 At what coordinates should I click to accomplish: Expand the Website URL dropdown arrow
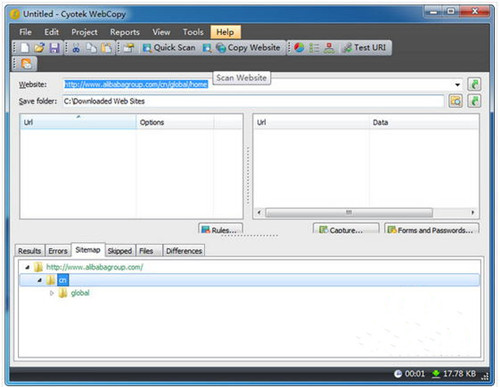458,85
